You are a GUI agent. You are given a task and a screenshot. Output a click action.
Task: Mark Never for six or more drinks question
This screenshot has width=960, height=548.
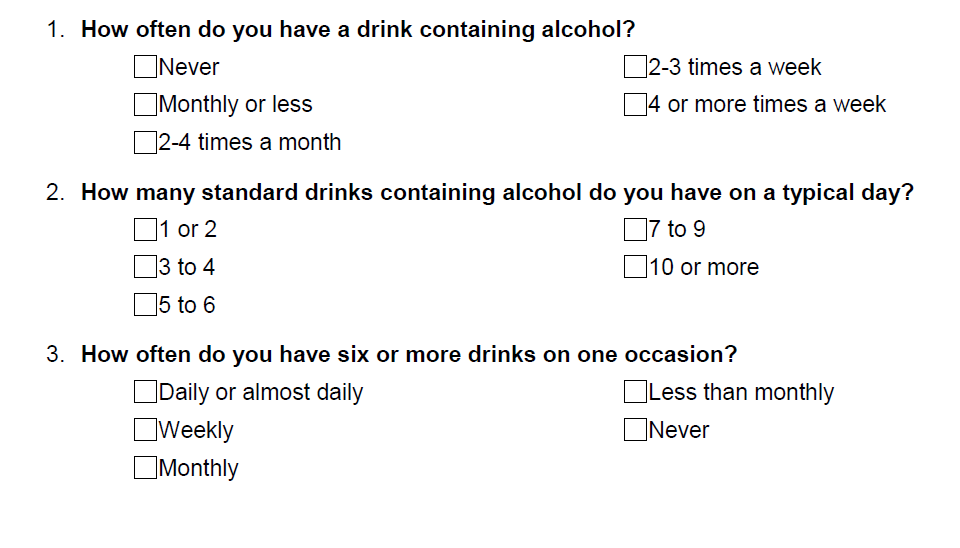(636, 430)
